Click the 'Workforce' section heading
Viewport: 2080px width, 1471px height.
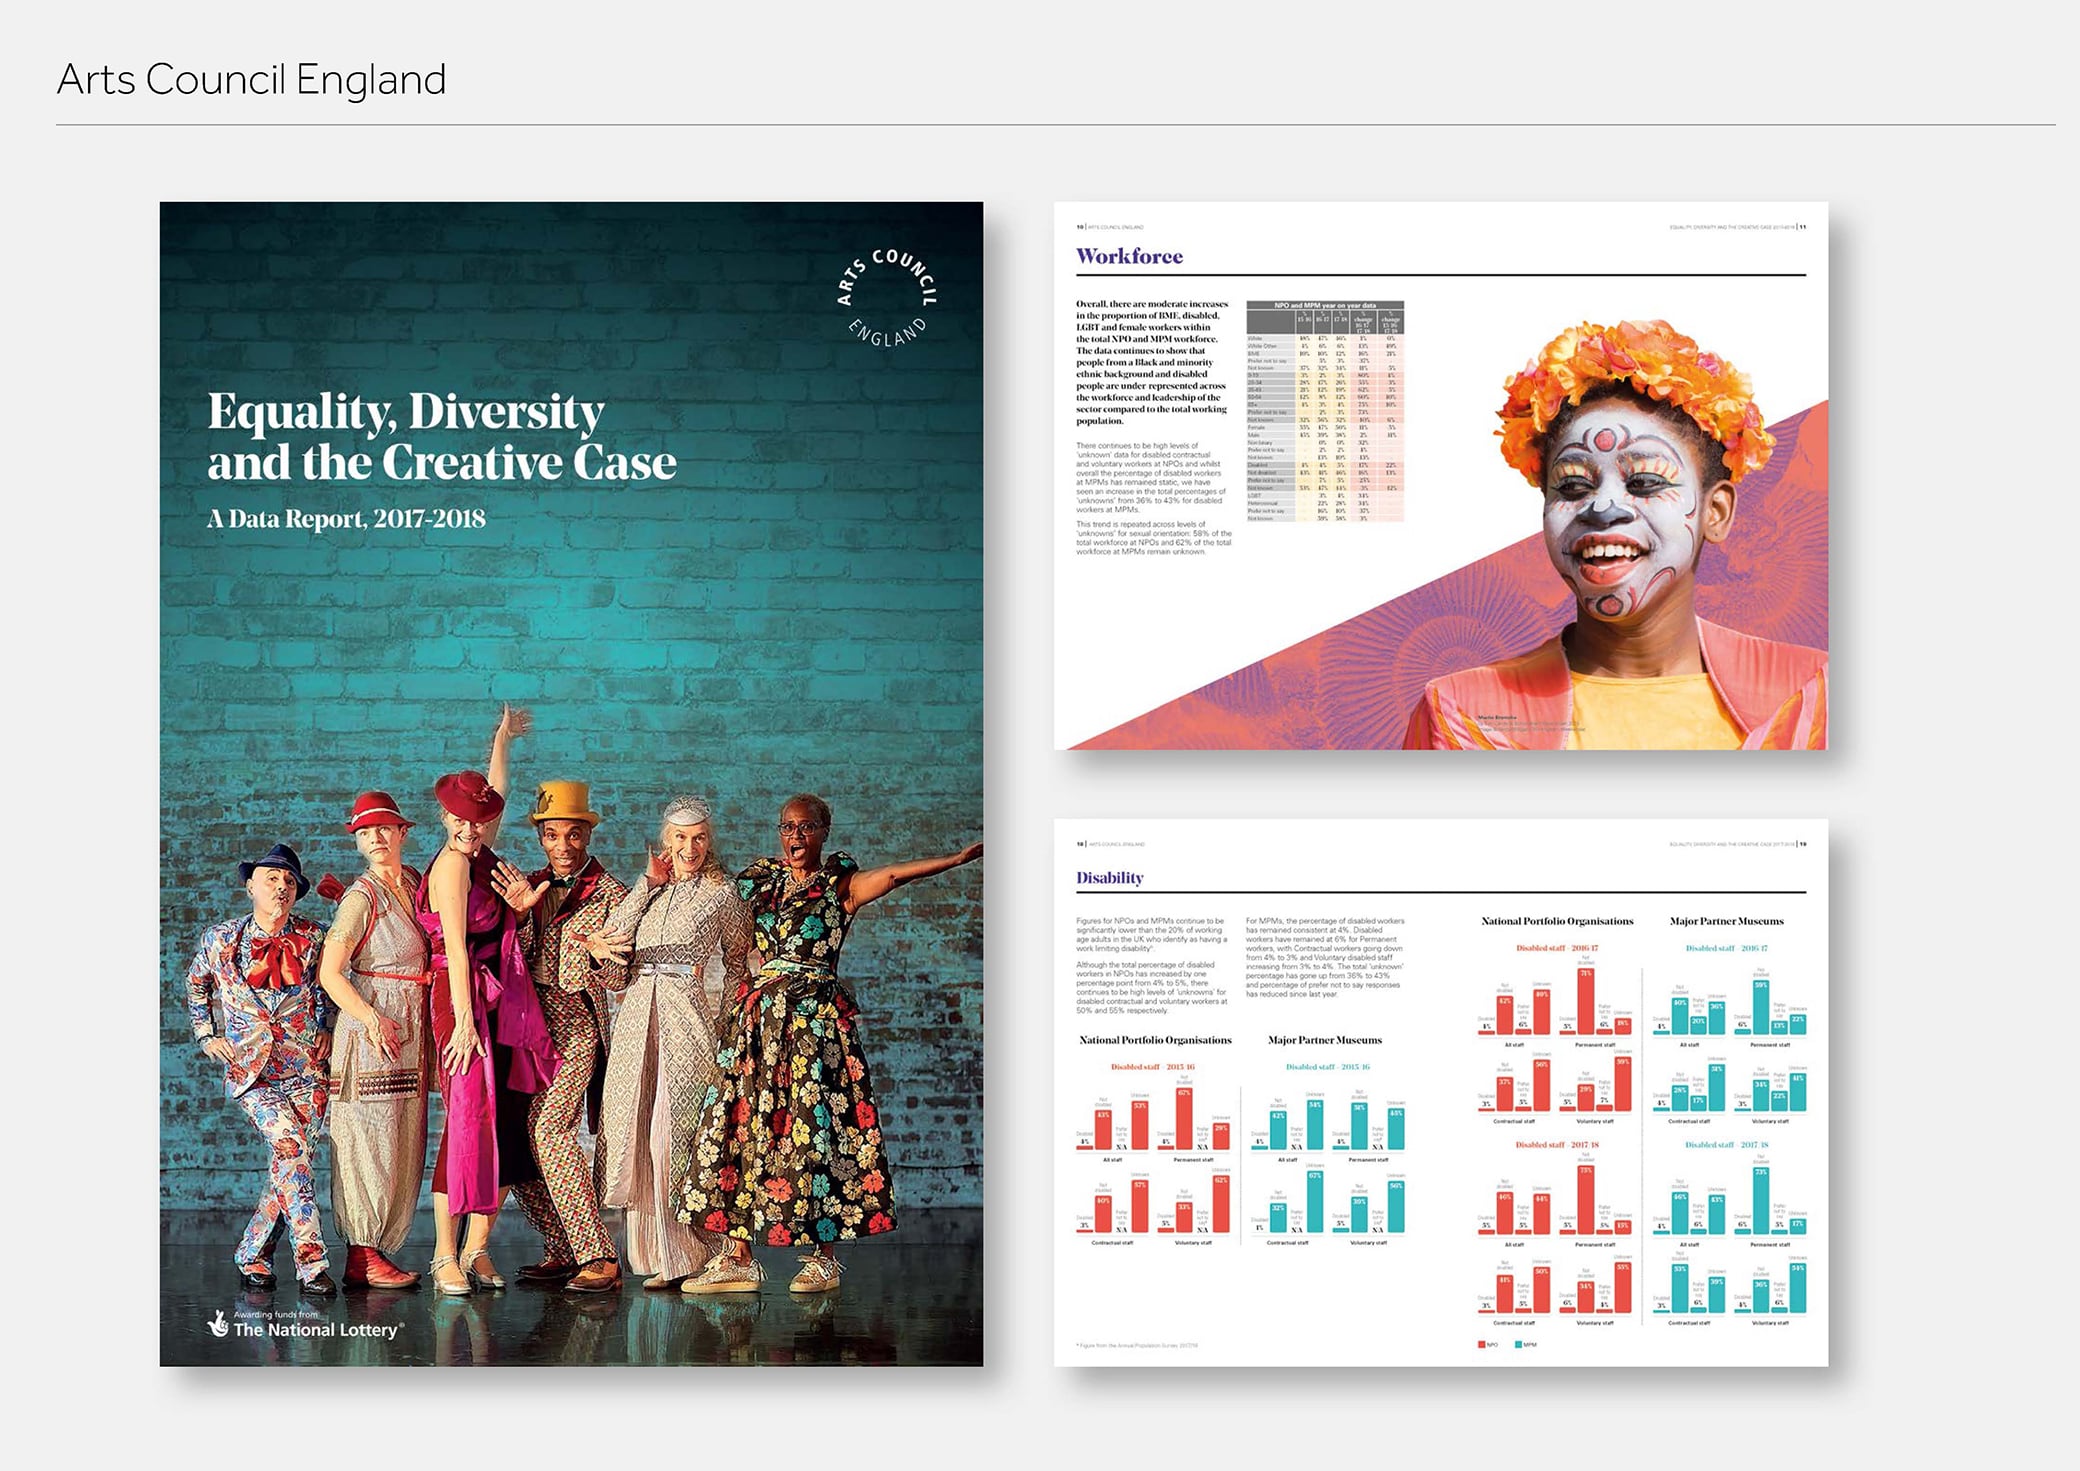click(x=1129, y=256)
